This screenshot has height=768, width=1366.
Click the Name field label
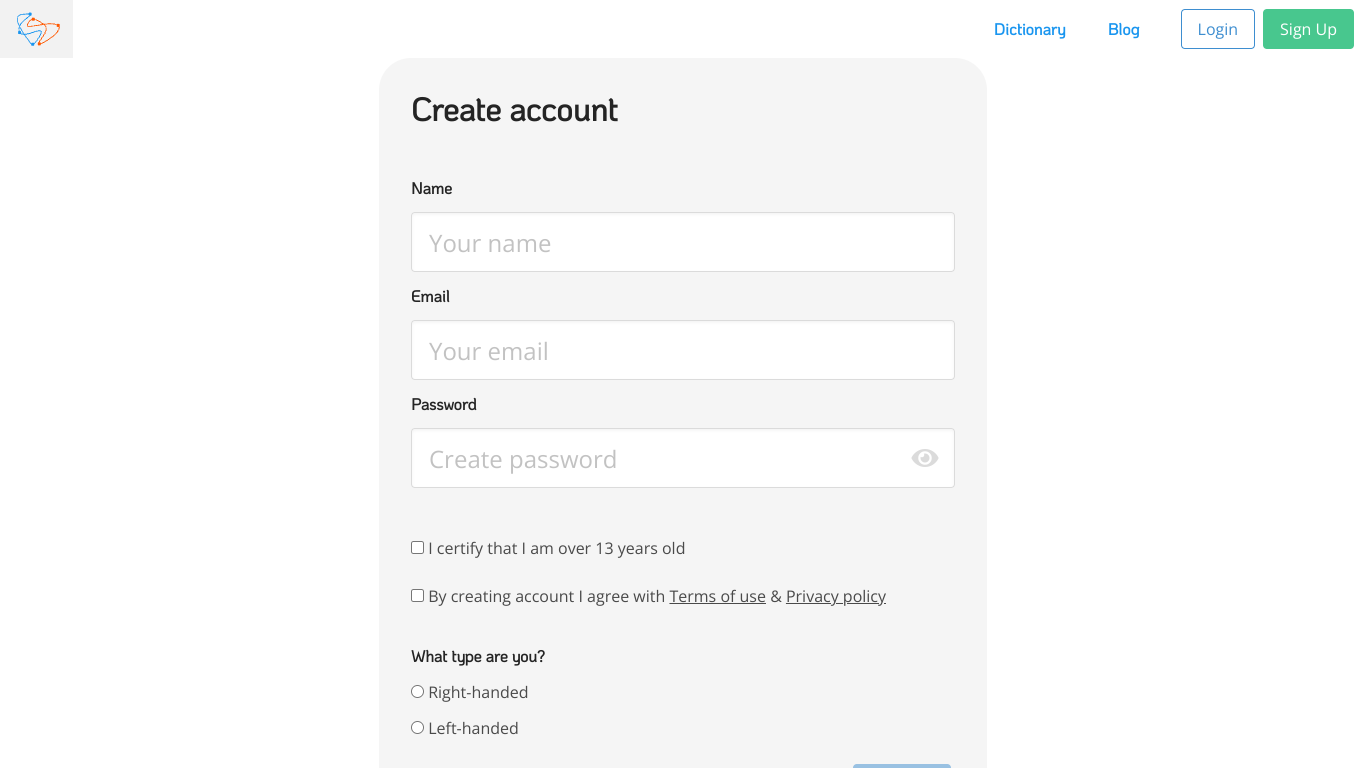(432, 188)
